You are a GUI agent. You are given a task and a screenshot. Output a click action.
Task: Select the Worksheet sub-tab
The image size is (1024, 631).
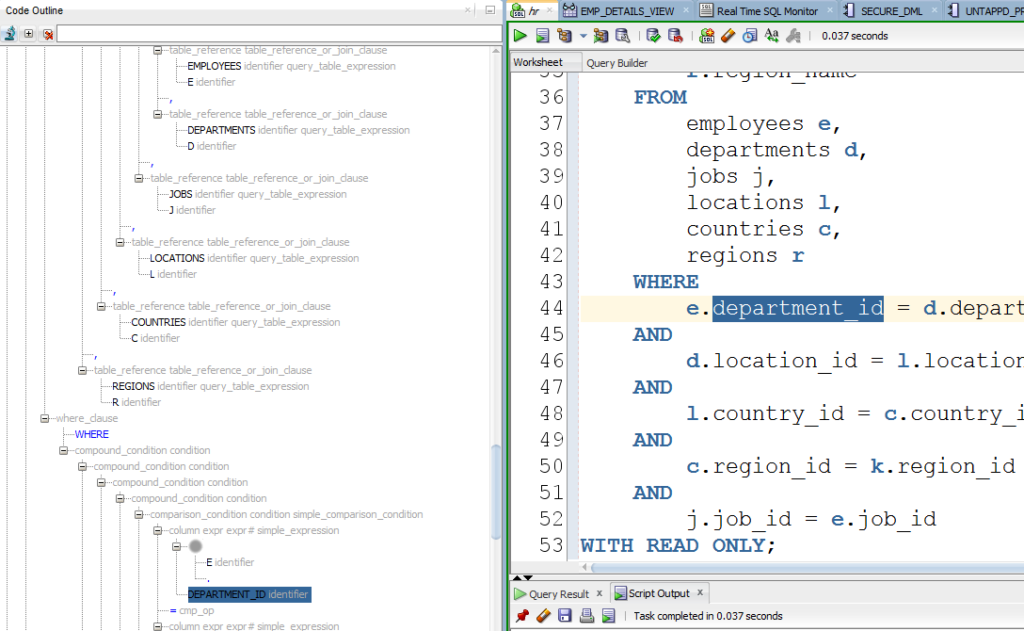click(x=538, y=63)
